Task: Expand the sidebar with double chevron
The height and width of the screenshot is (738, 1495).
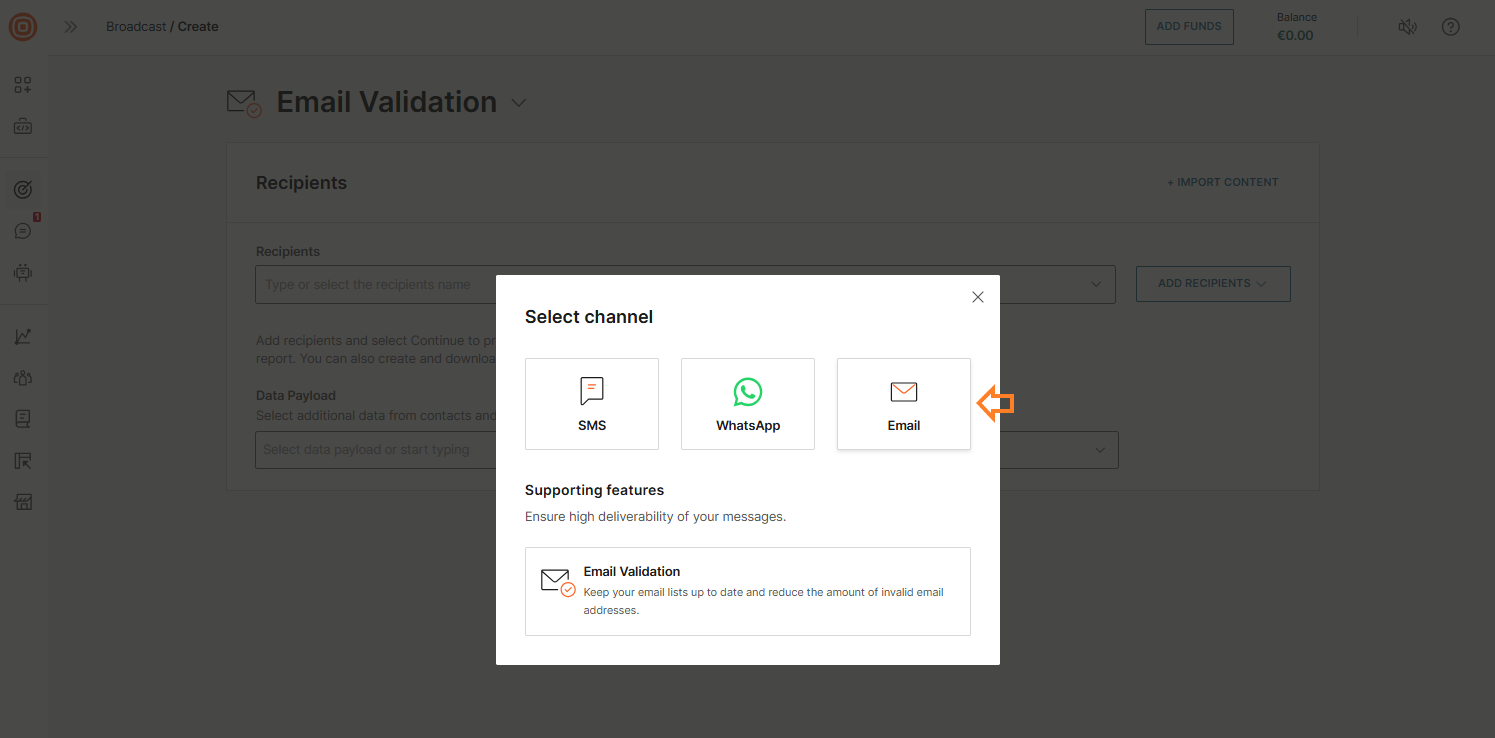Action: tap(71, 27)
